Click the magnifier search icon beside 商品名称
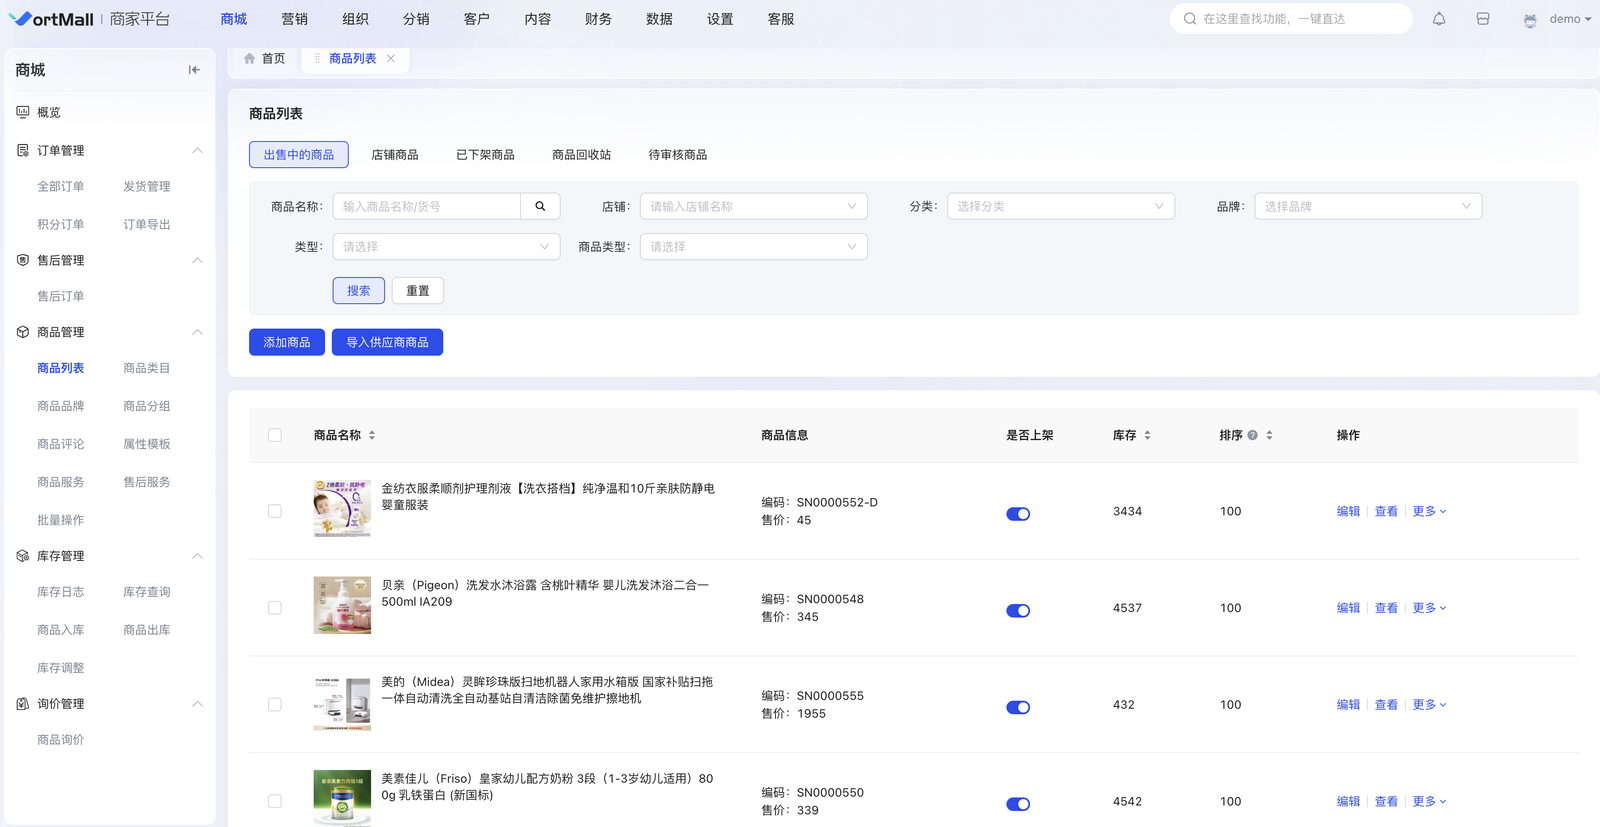 [540, 207]
